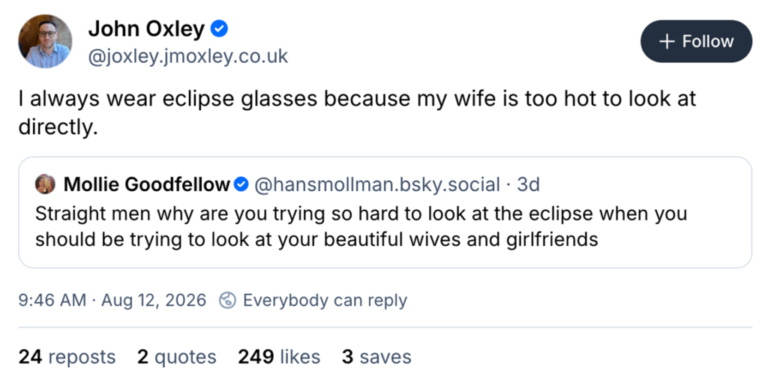Open the Mollie Goodfellow name in quoted post
The image size is (768, 377).
pos(147,185)
